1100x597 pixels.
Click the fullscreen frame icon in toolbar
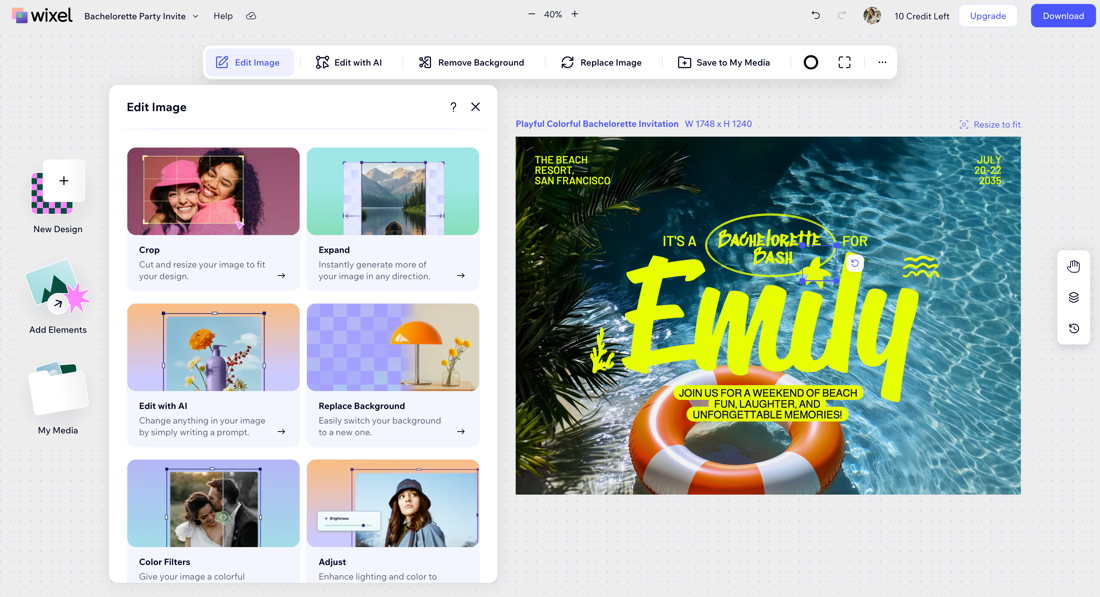point(844,62)
